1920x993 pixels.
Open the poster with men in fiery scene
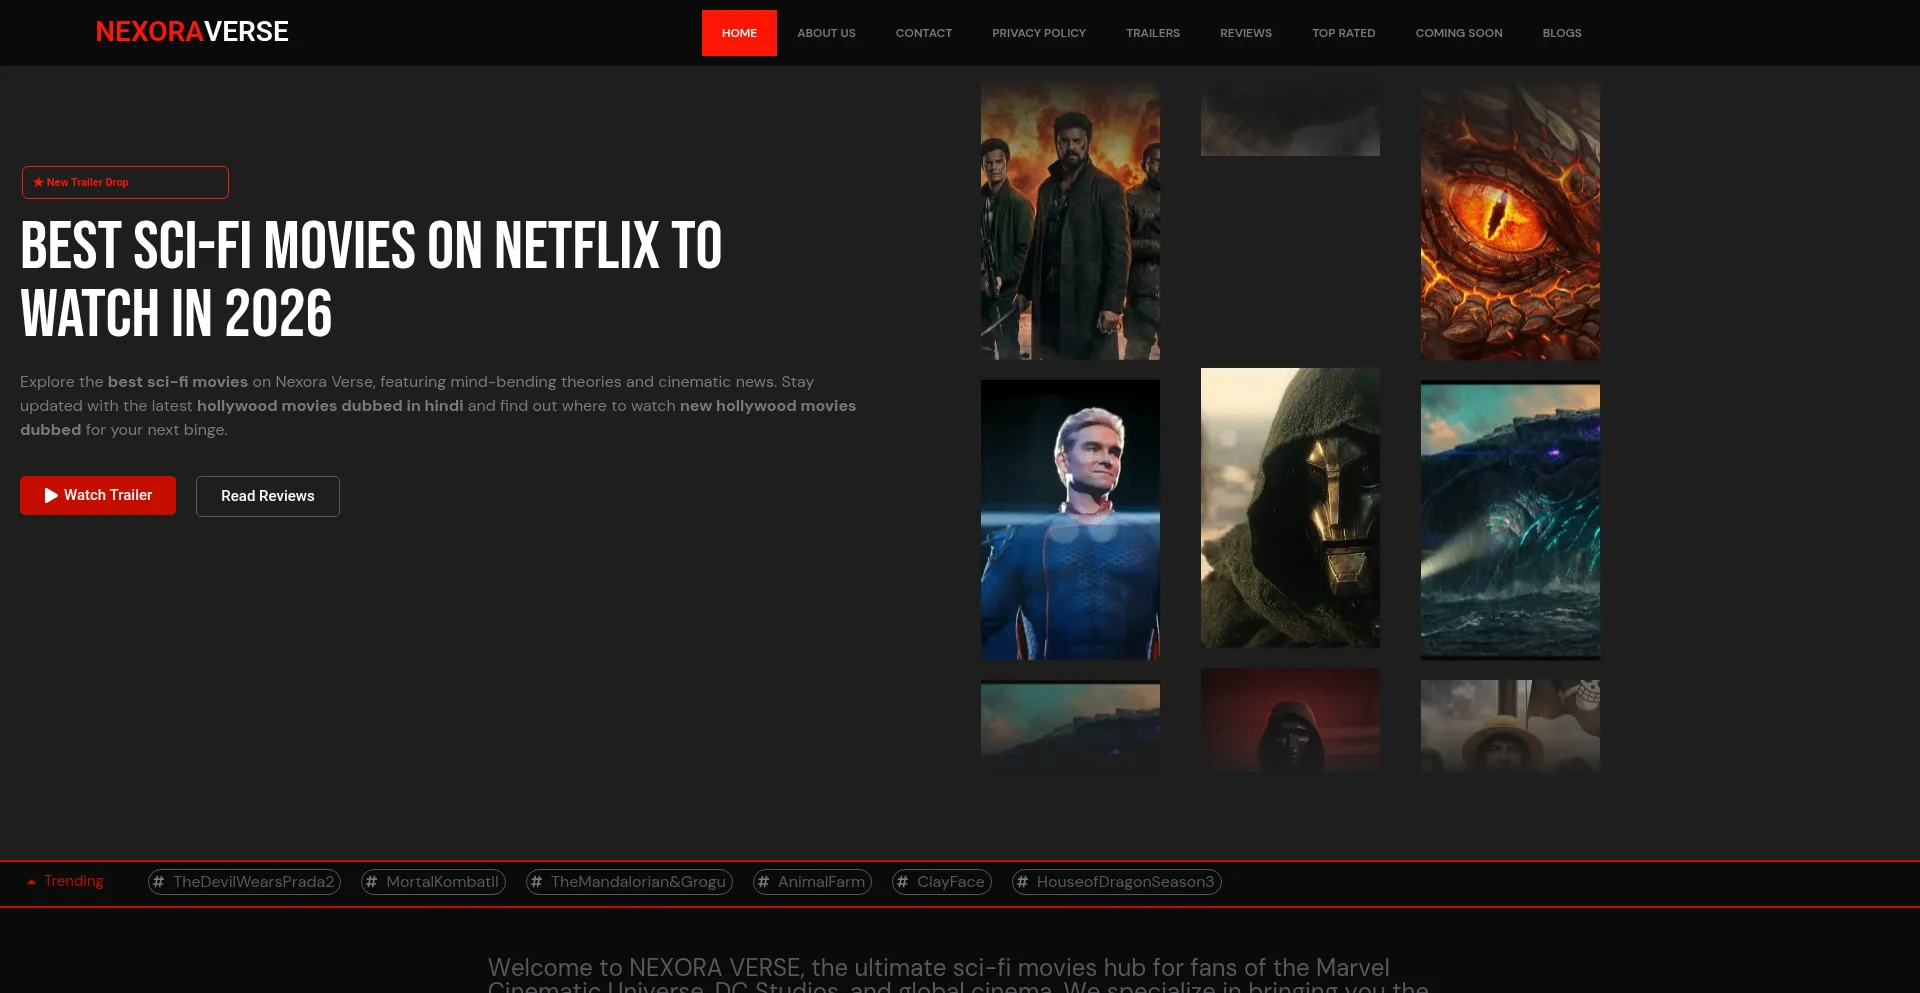coord(1070,221)
